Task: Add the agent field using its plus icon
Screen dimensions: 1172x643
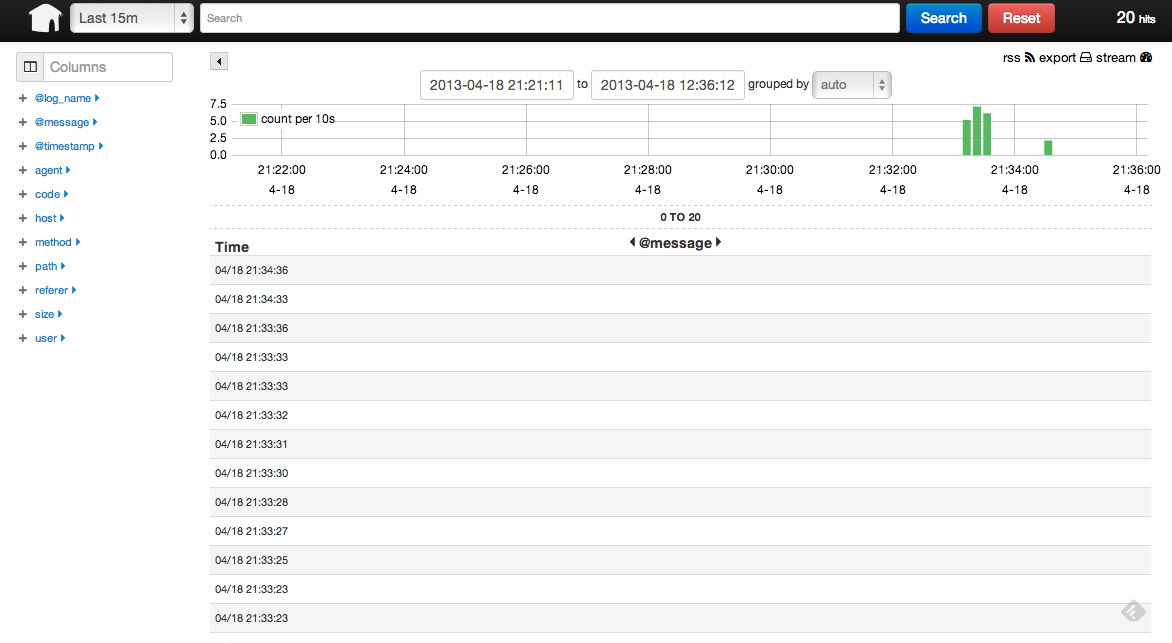Action: click(22, 170)
